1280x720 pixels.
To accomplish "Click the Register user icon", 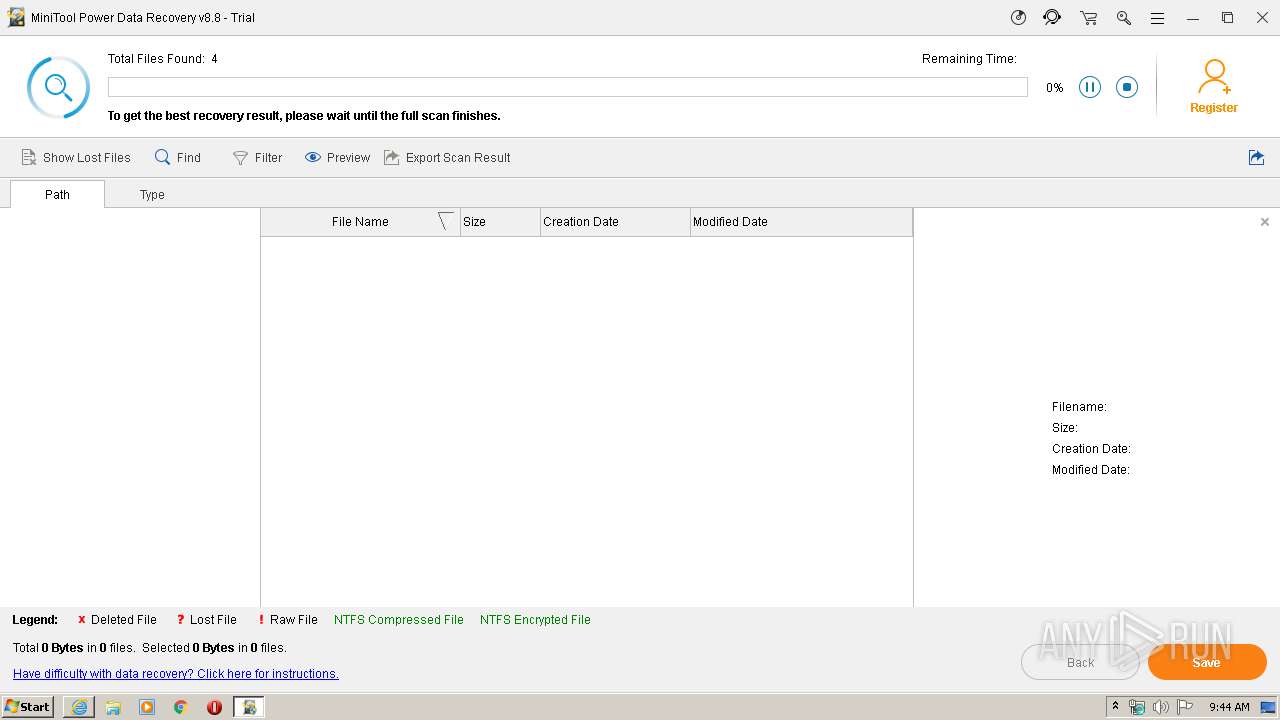I will (1214, 76).
